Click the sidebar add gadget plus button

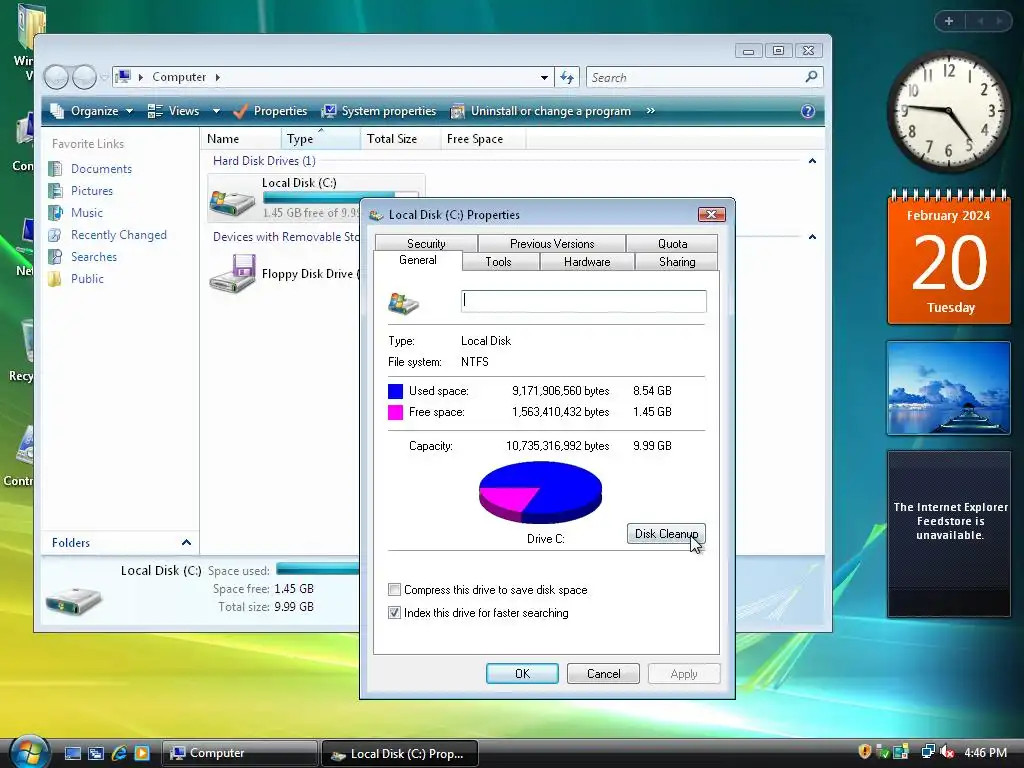[x=949, y=21]
